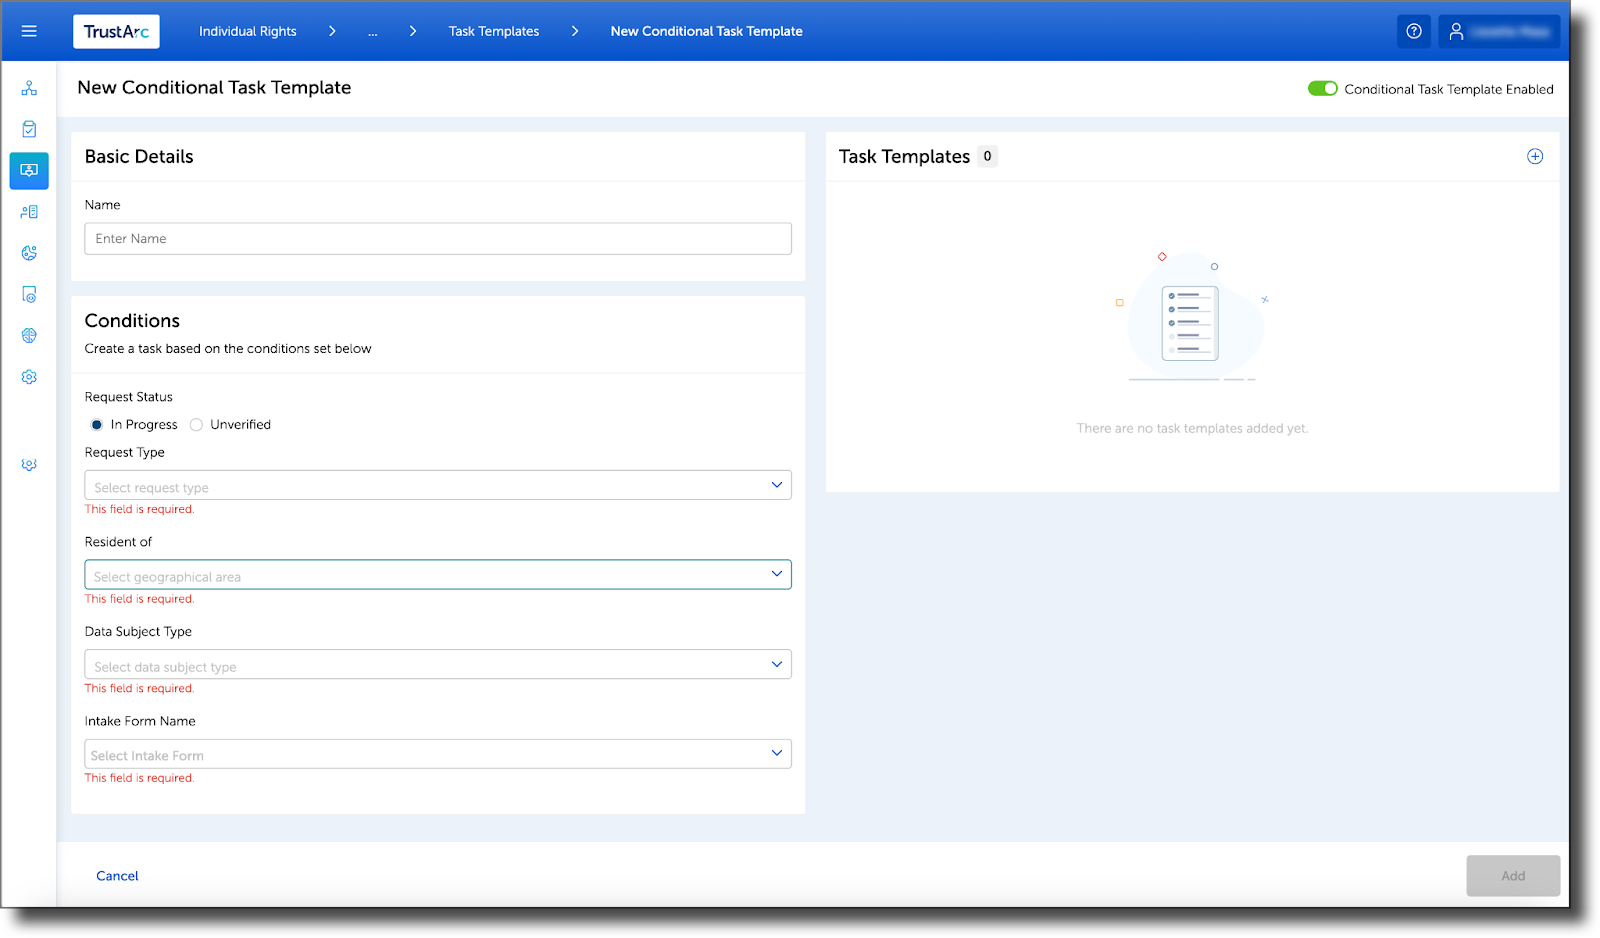This screenshot has width=1600, height=938.
Task: Navigate to Task Templates breadcrumb
Action: [493, 31]
